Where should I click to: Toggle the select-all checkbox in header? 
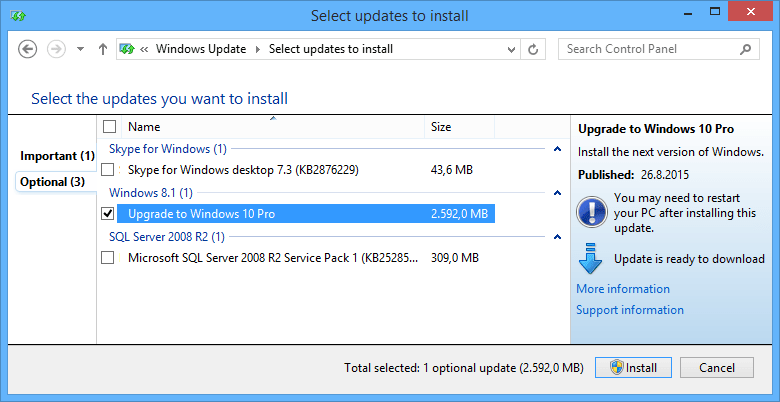click(109, 127)
